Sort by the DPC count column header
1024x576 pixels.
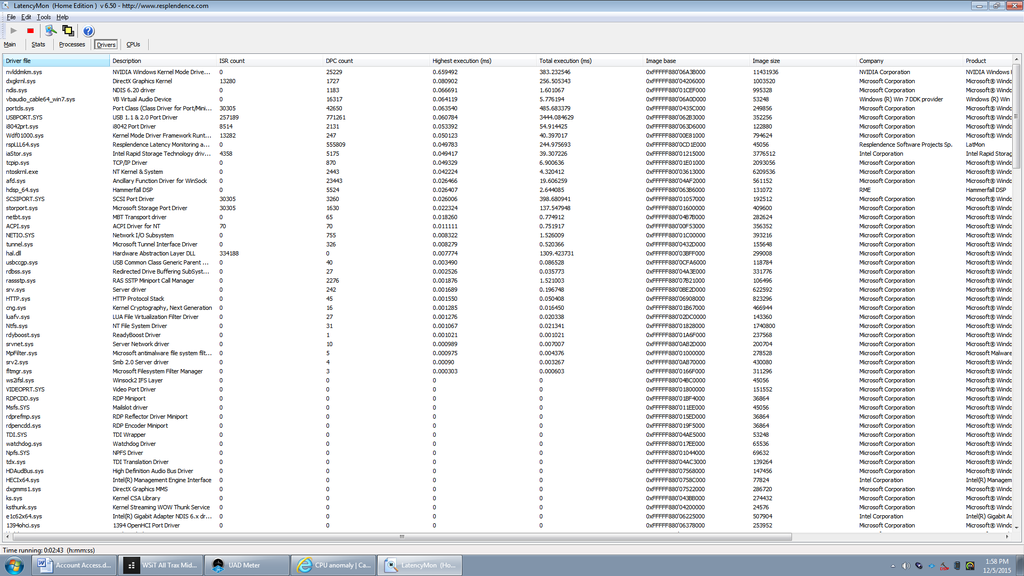[x=339, y=61]
